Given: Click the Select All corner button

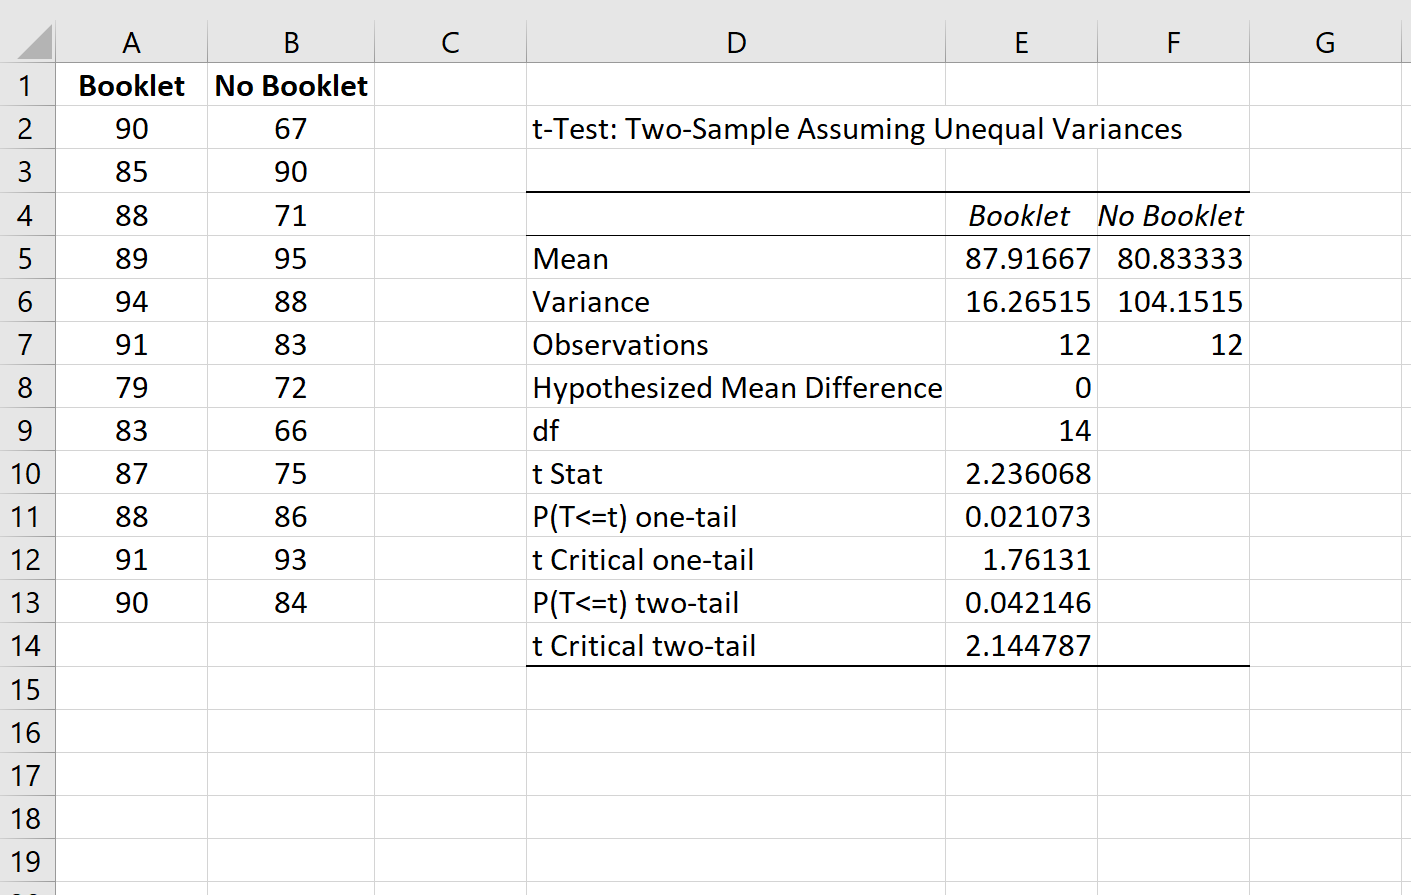Looking at the screenshot, I should click(x=27, y=42).
